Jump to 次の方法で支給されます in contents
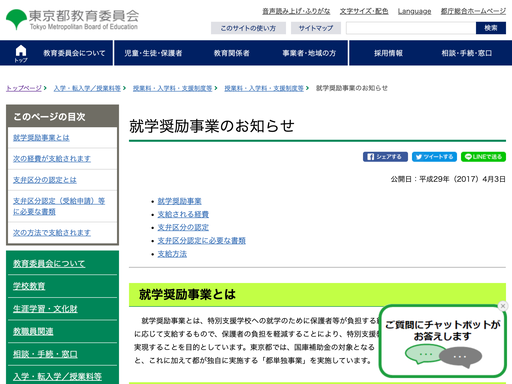 pos(52,233)
